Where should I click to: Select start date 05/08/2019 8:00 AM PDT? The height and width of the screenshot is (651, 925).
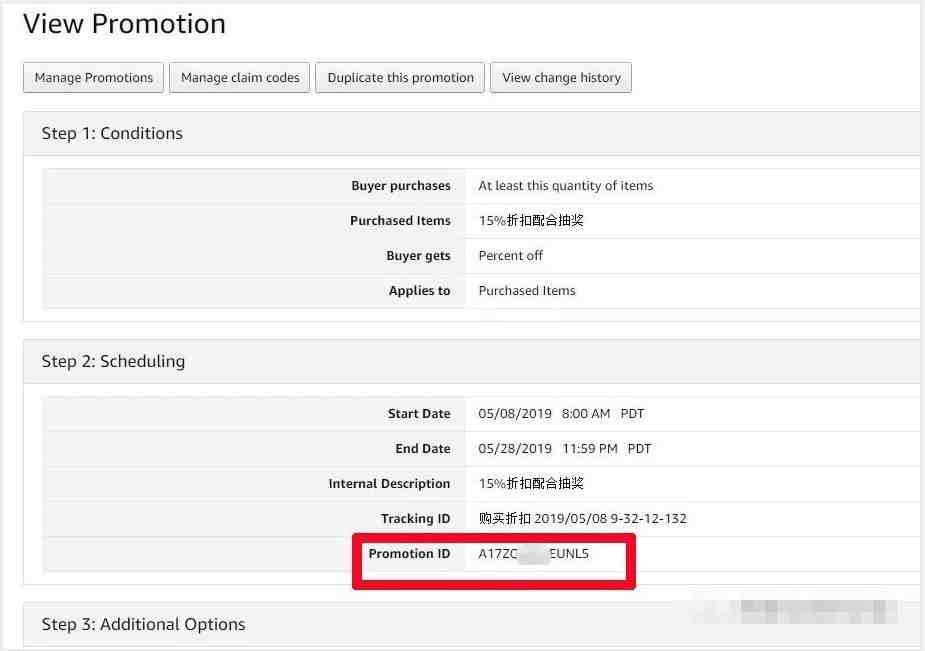pos(561,414)
